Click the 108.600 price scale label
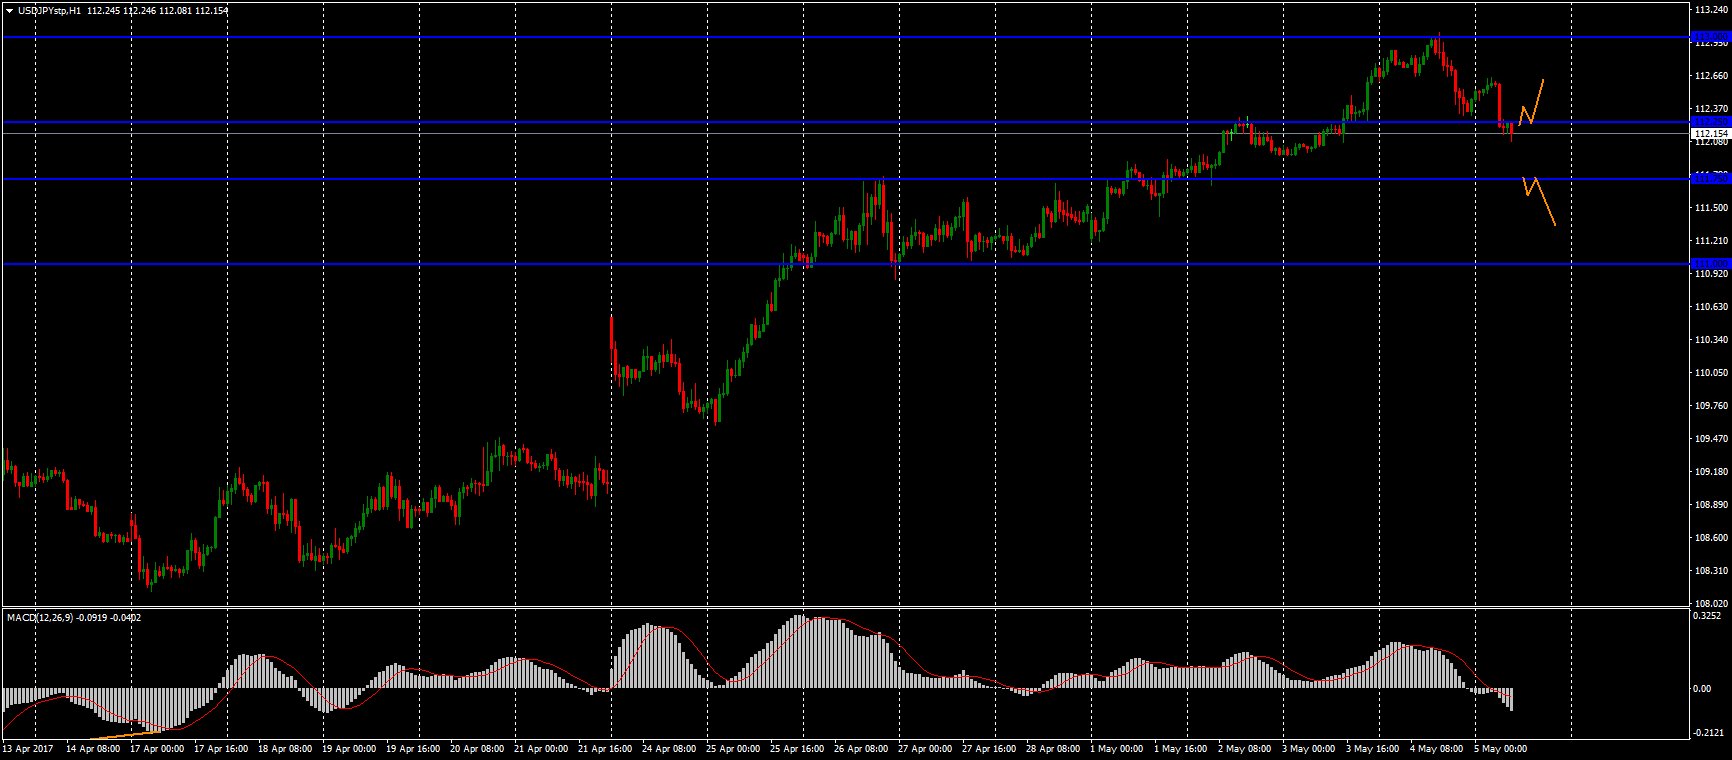The width and height of the screenshot is (1732, 760). [1711, 538]
